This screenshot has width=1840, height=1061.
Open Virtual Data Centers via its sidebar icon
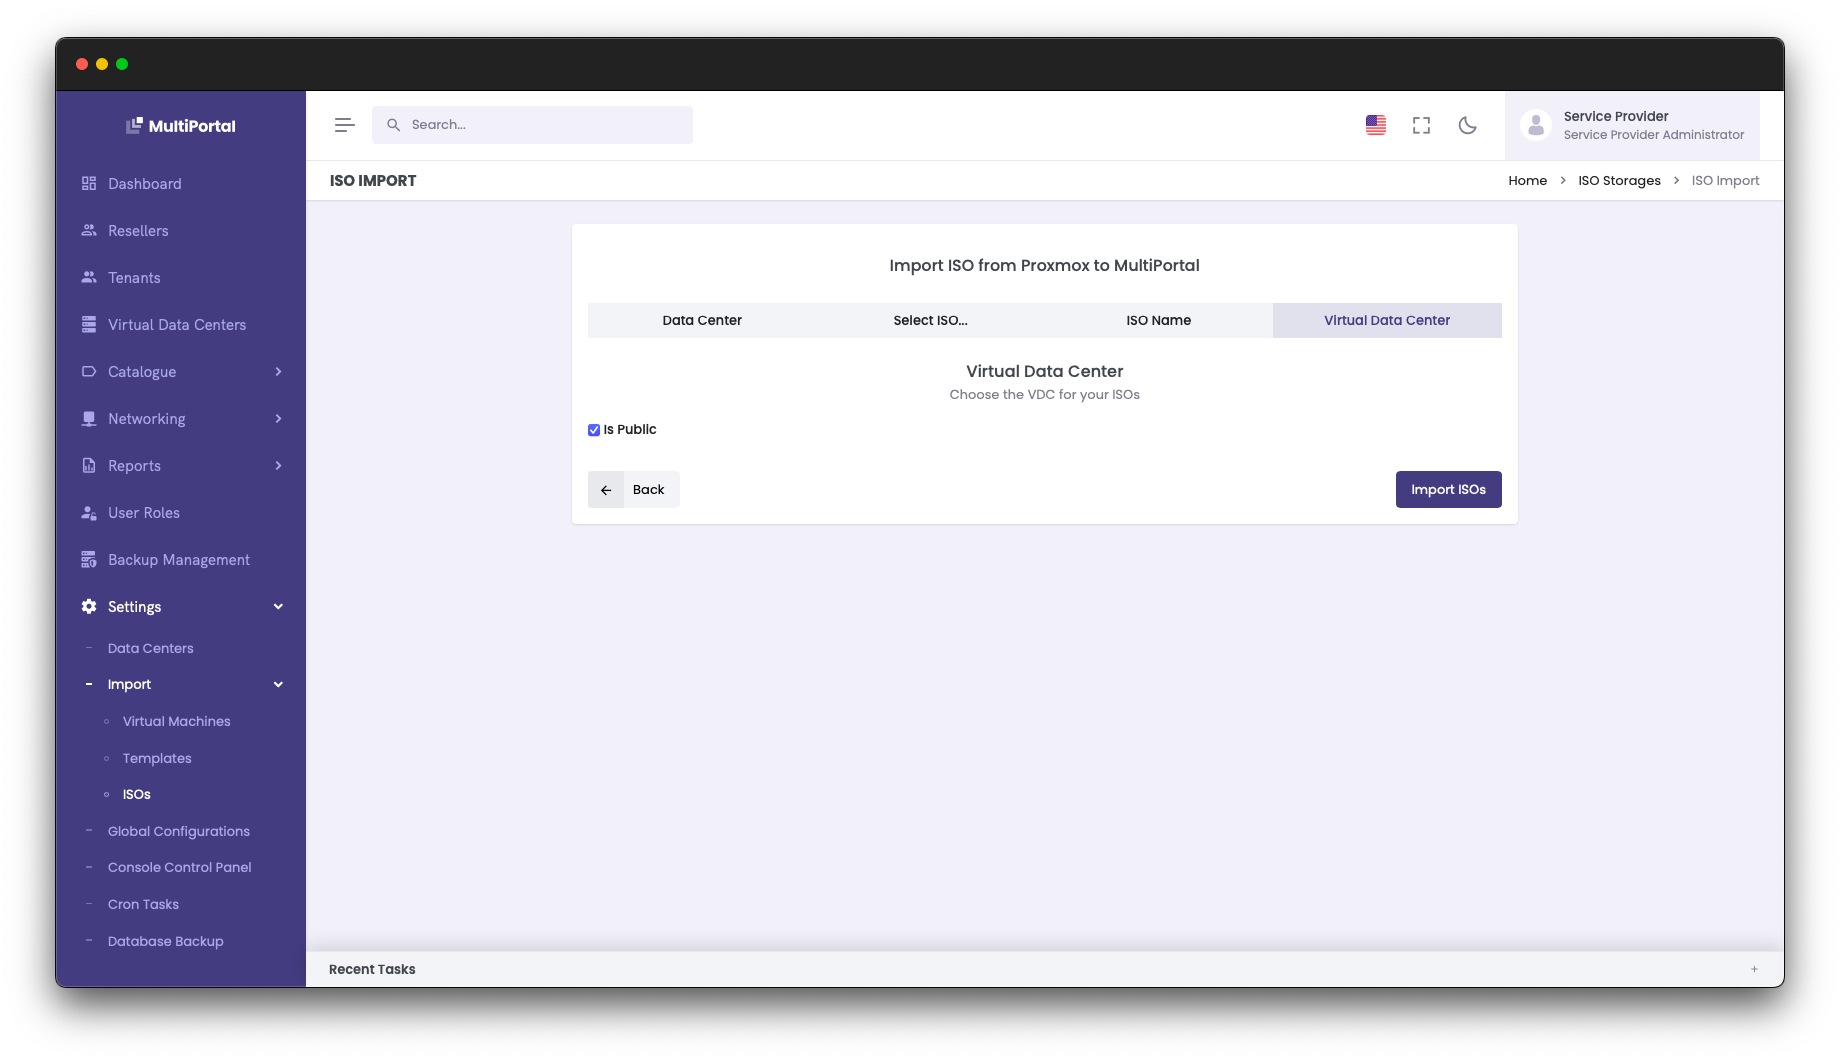tap(89, 324)
